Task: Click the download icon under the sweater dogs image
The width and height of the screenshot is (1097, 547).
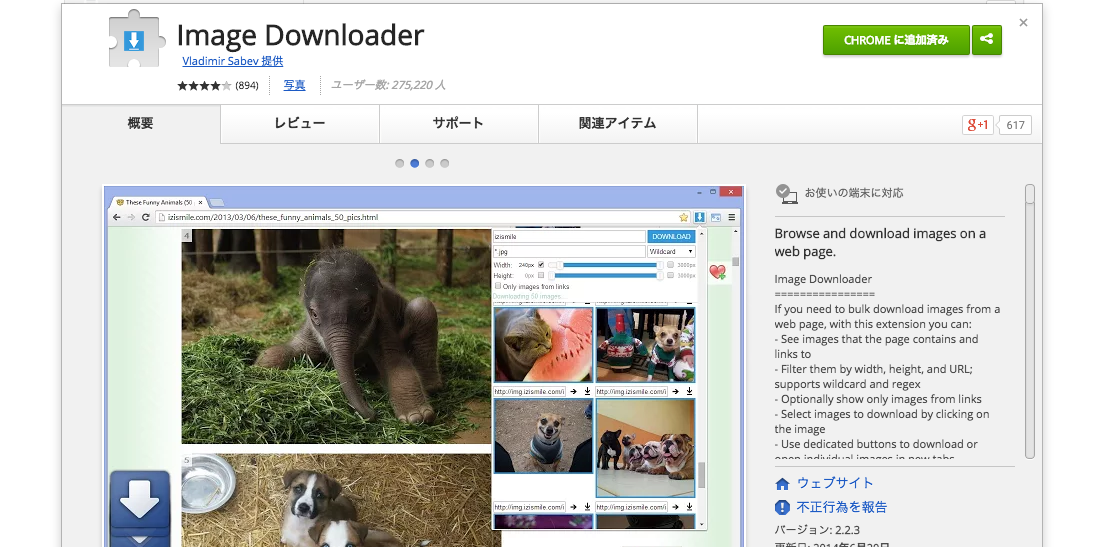Action: 689,392
